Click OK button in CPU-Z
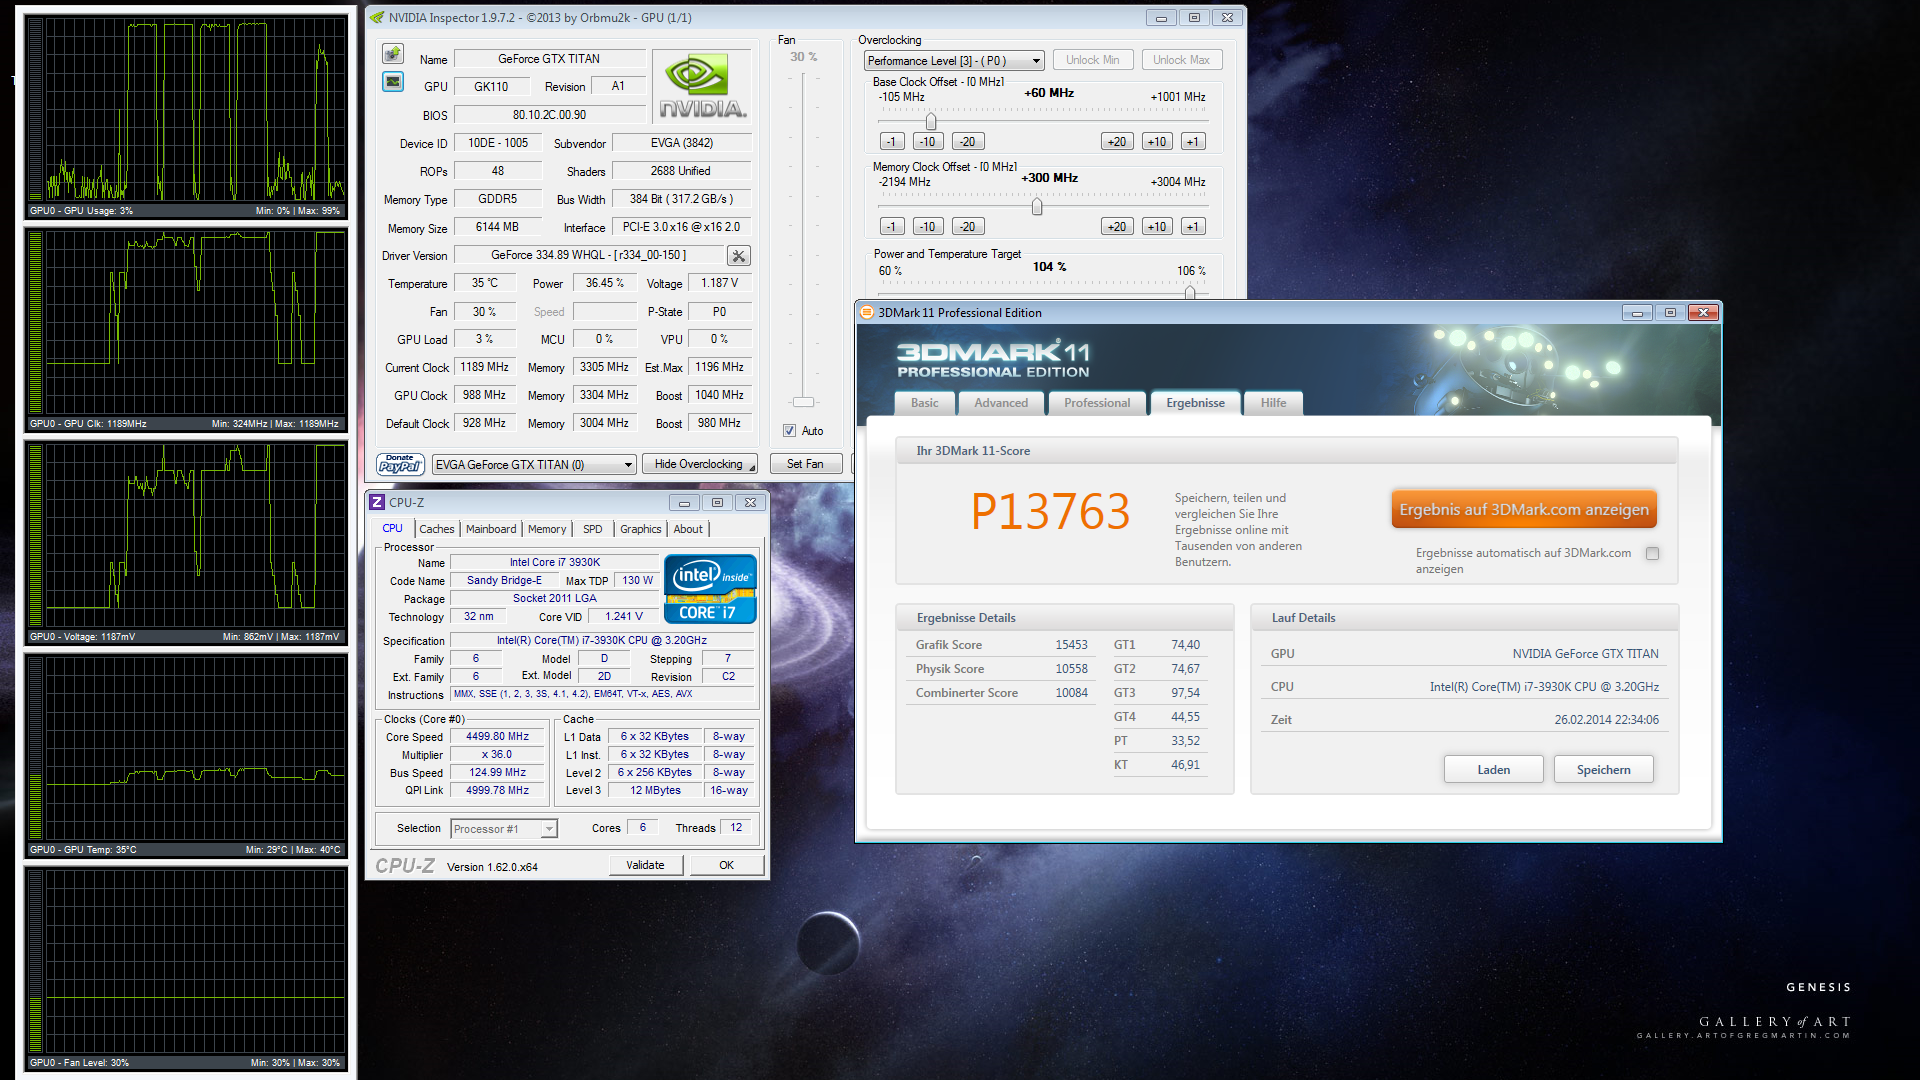Image resolution: width=1920 pixels, height=1080 pixels. pos(727,865)
